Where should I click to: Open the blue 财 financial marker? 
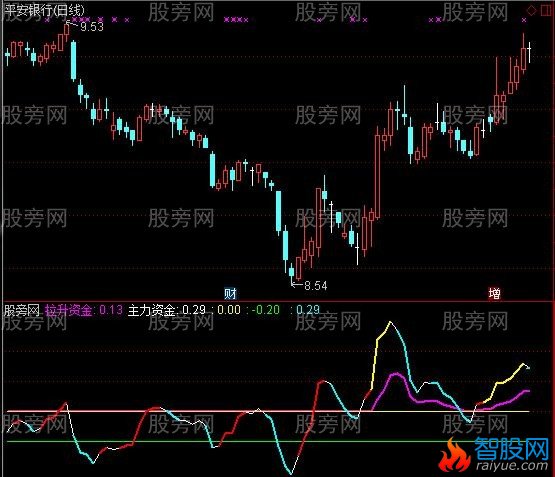[x=230, y=293]
